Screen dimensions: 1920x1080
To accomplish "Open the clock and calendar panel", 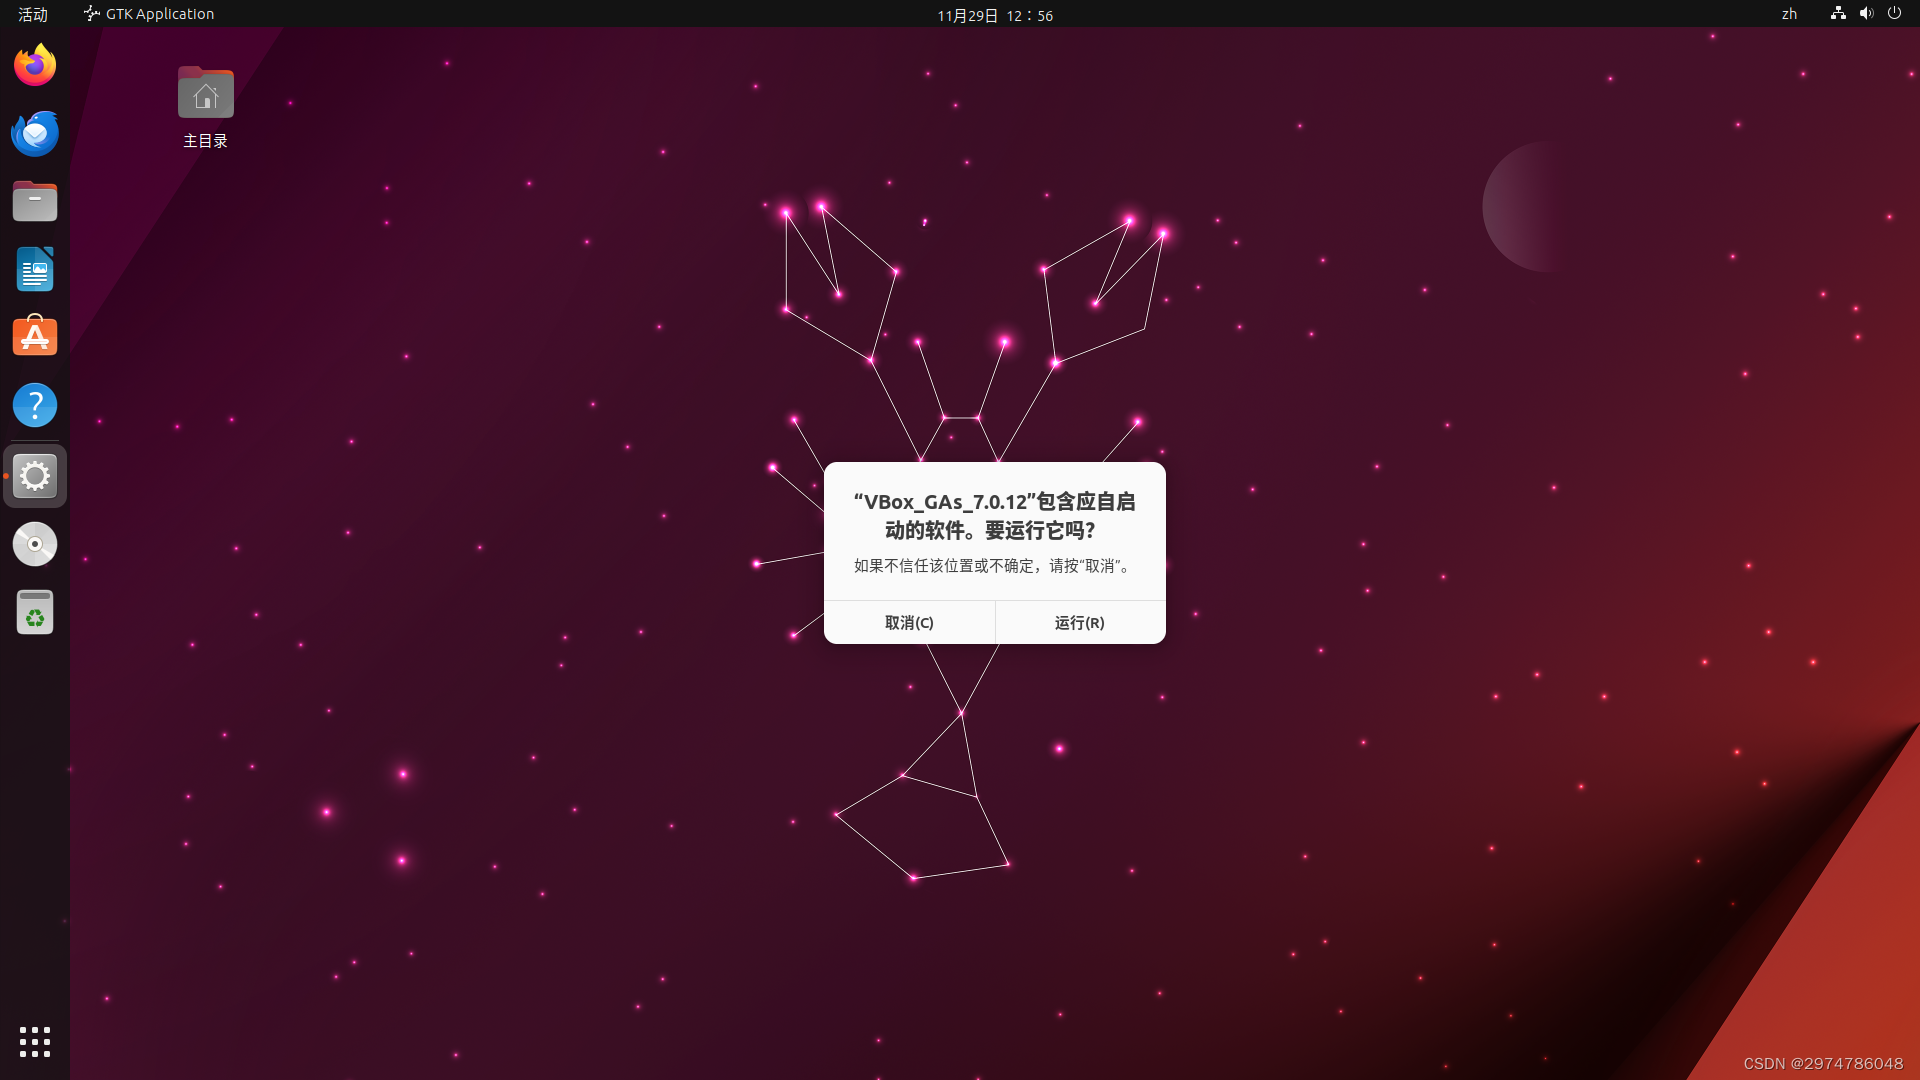I will [x=995, y=15].
